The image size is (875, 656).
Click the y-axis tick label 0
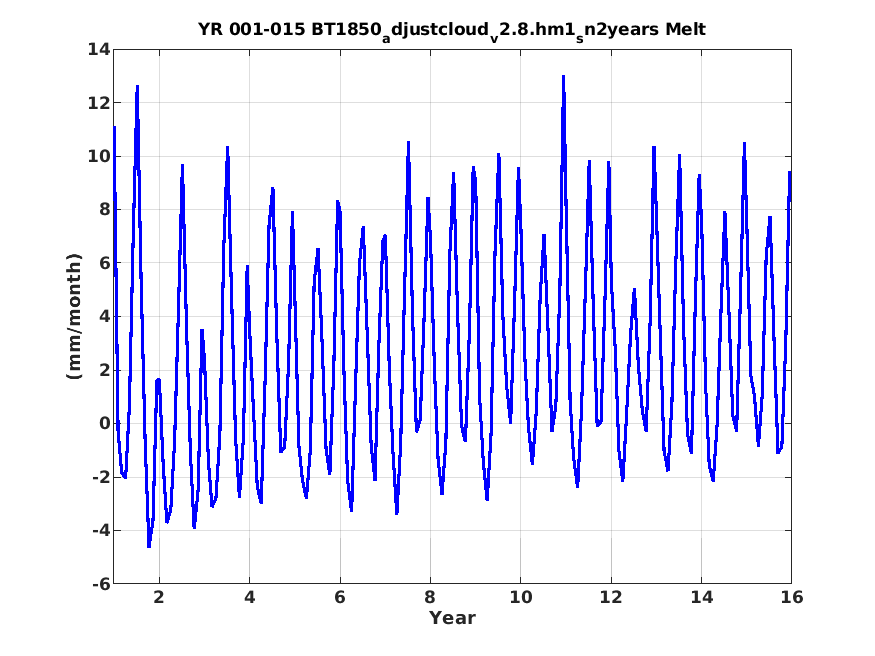pos(104,423)
